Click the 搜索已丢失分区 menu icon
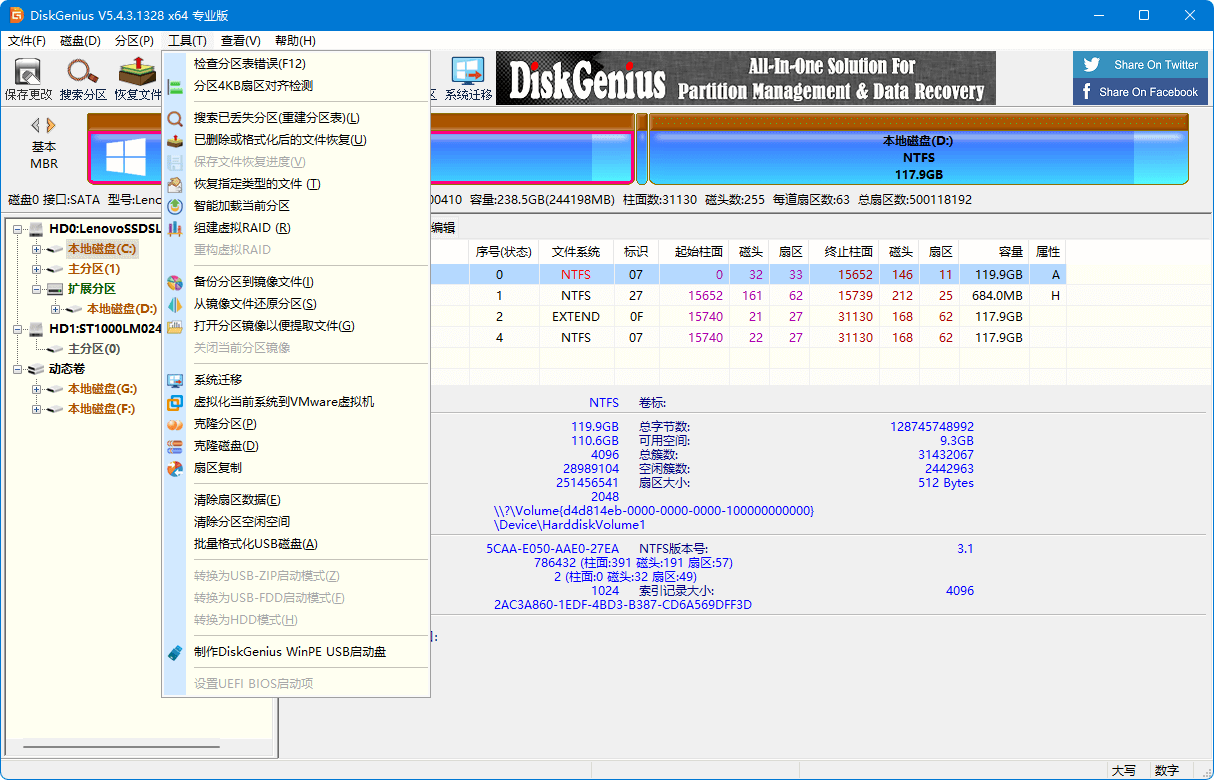 [x=175, y=118]
